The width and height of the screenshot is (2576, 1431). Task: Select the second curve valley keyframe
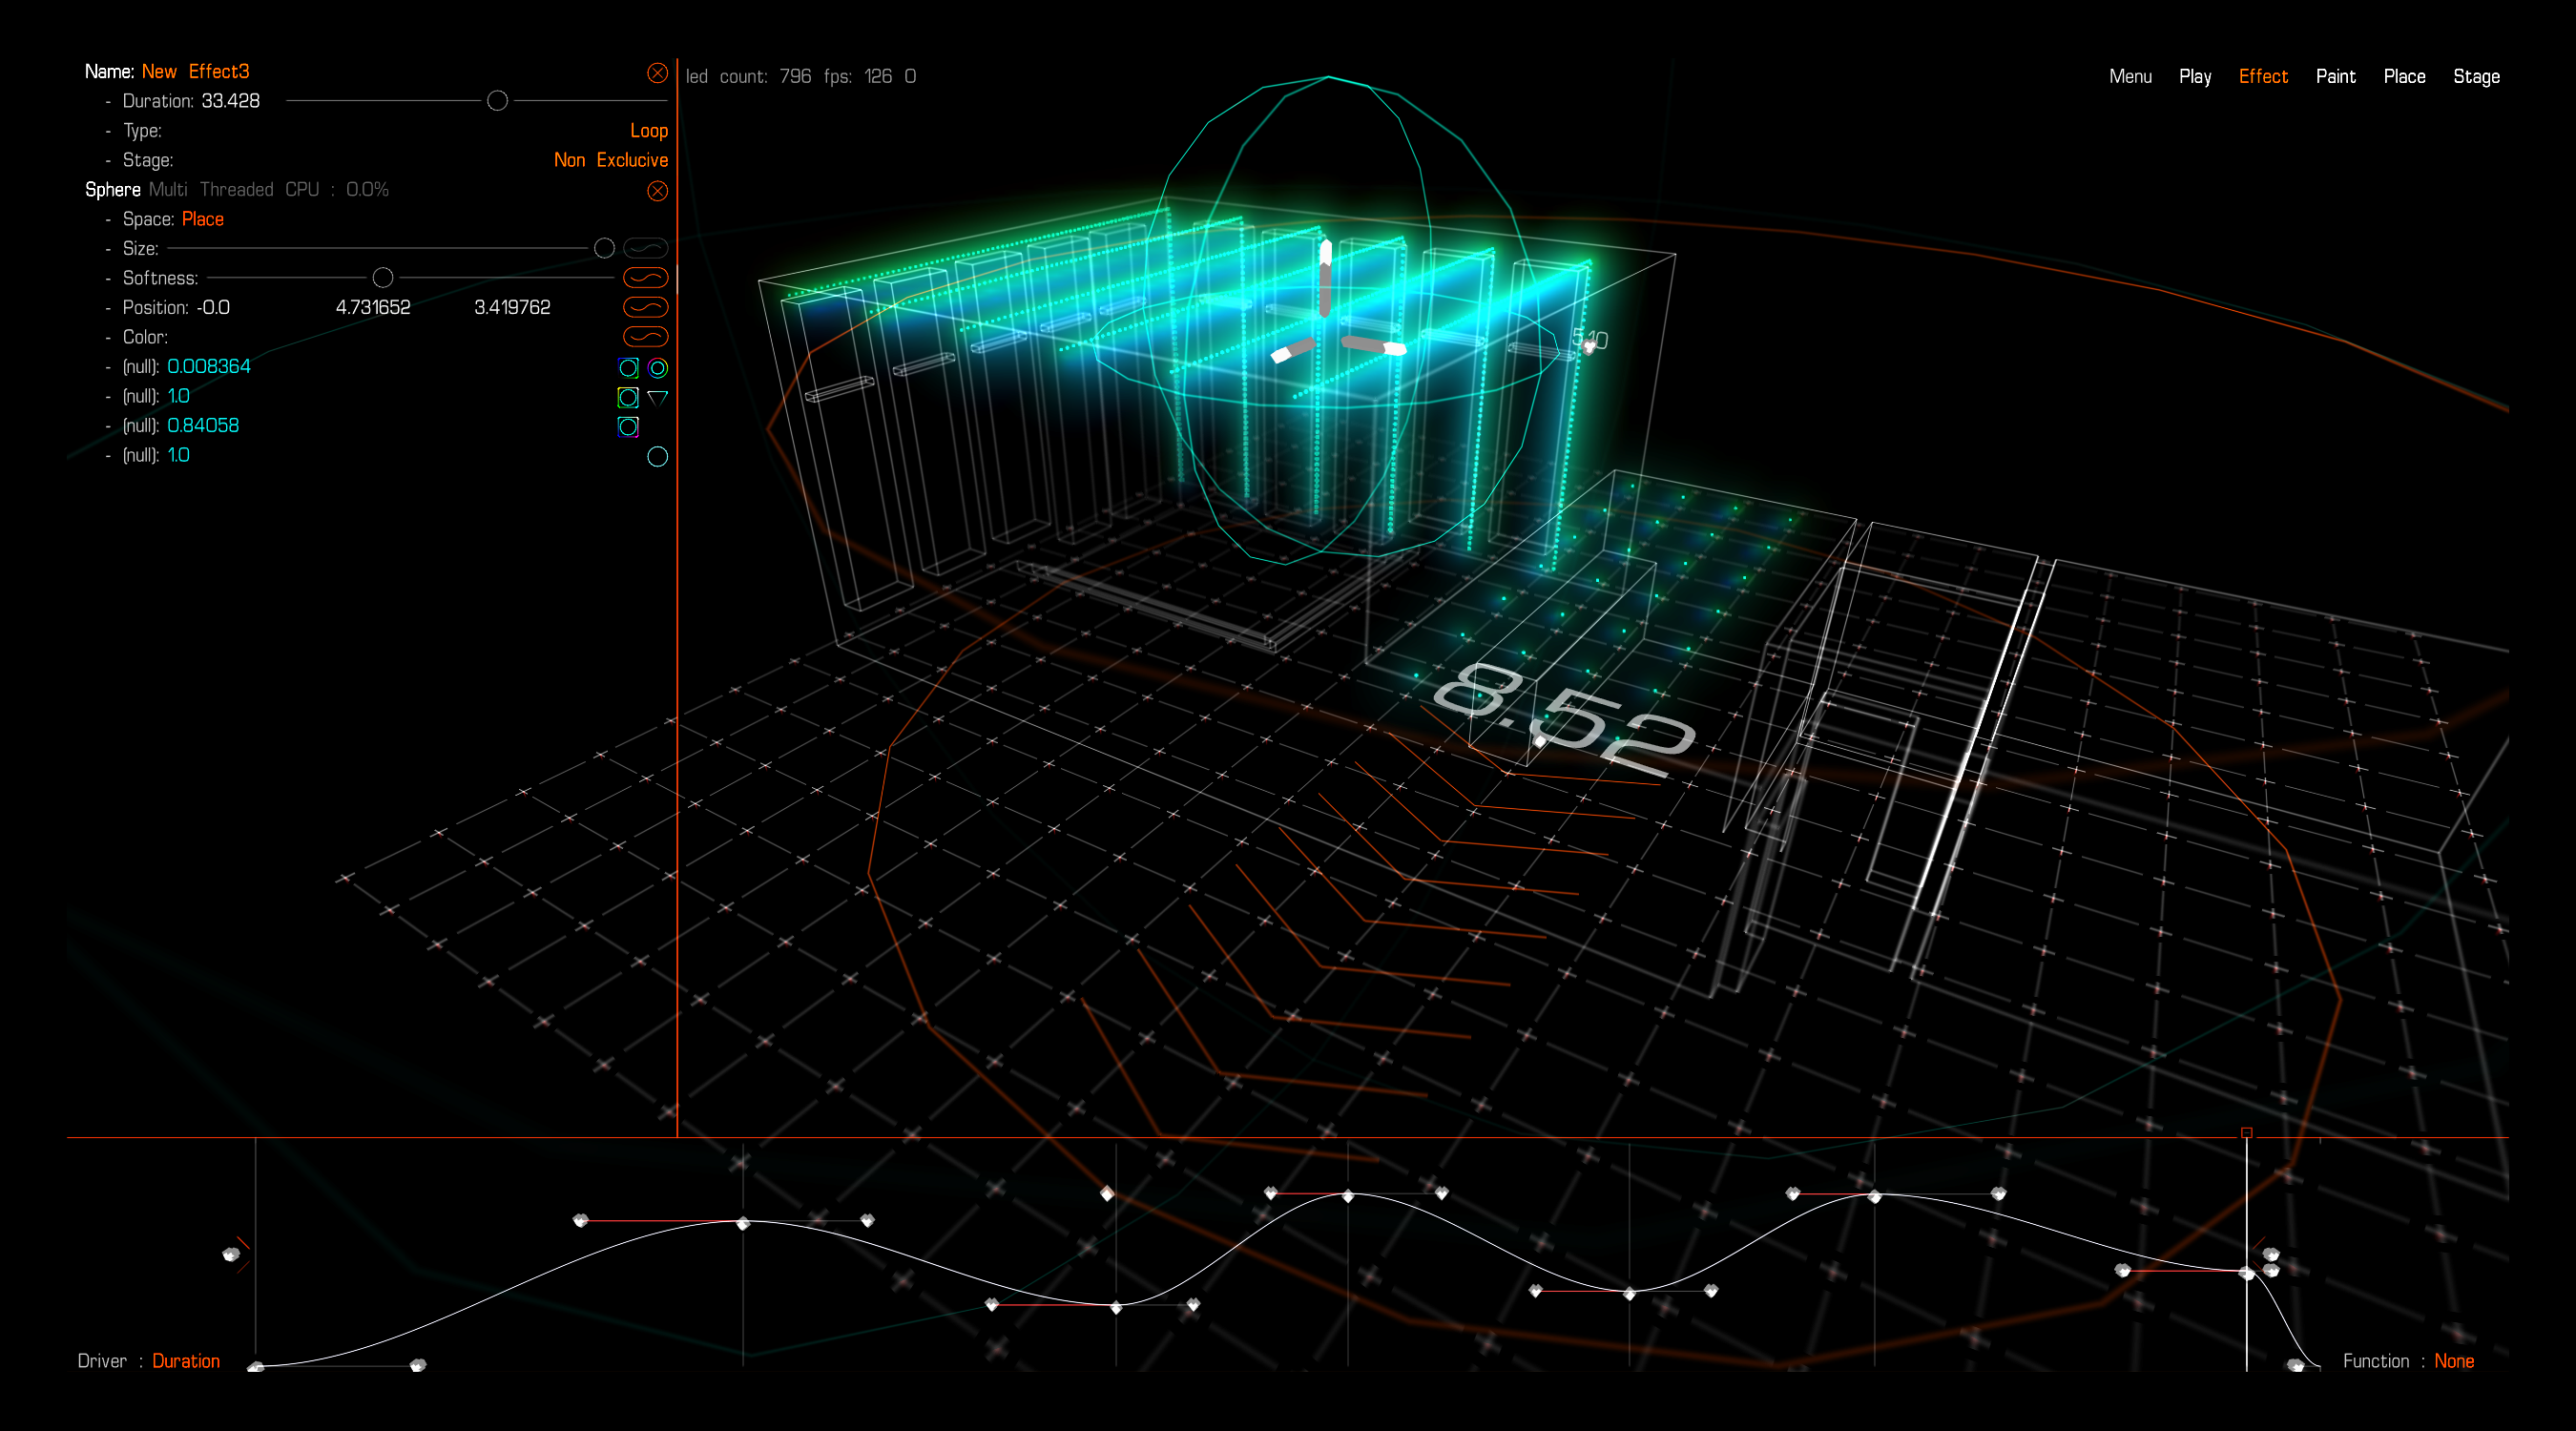1629,1293
